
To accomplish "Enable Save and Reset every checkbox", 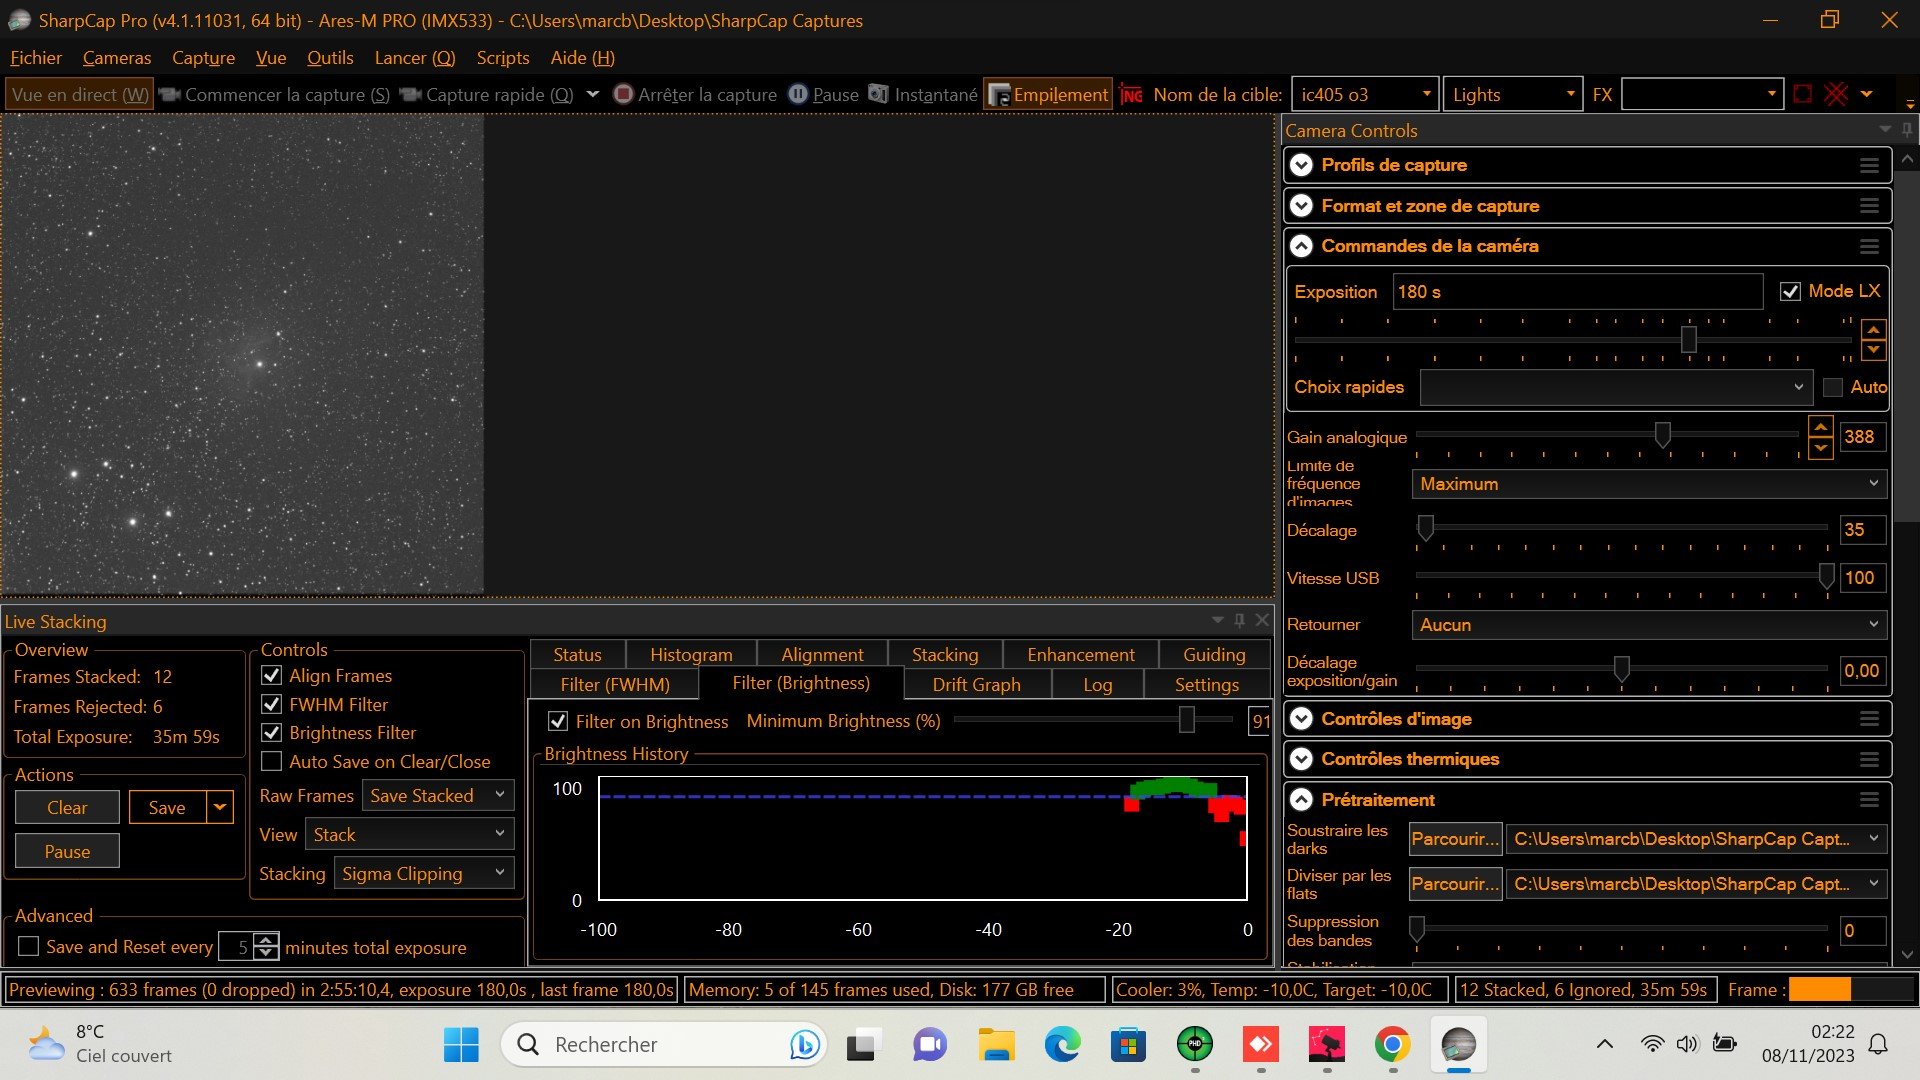I will [29, 946].
